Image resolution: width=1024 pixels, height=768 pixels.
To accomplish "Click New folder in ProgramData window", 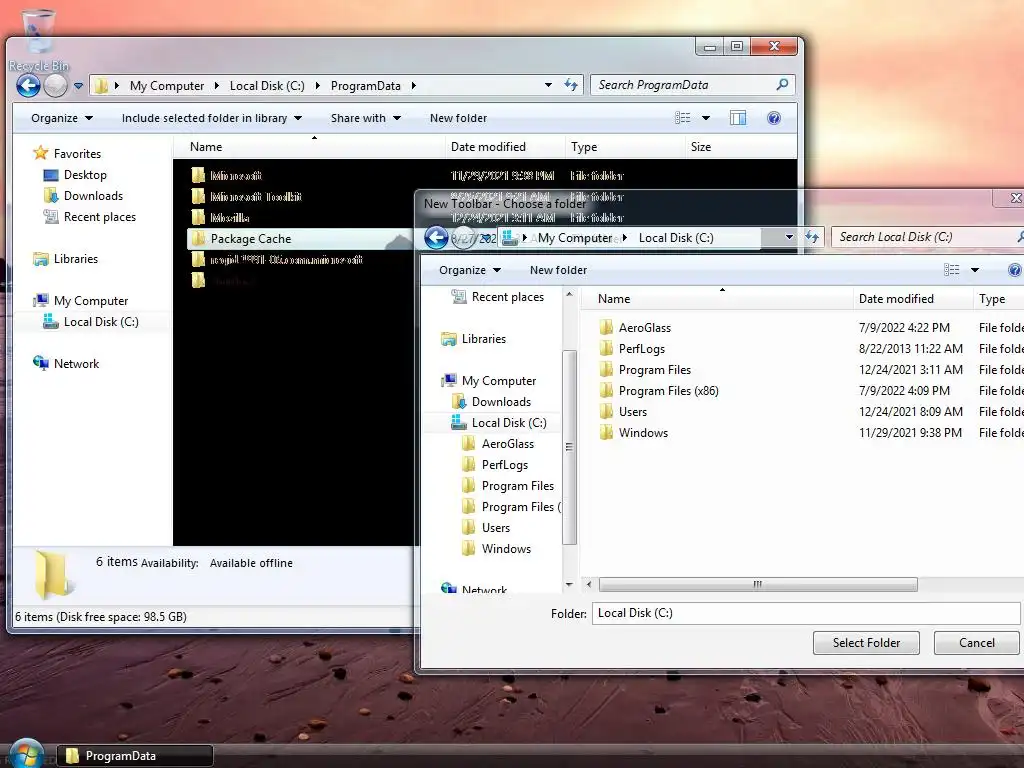I will (x=458, y=118).
